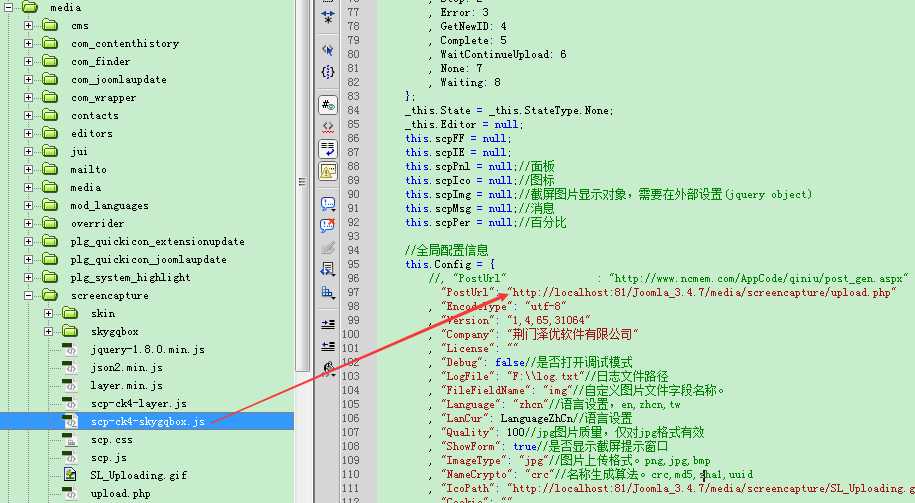
Task: Click the json2.min.js file icon
Action: click(x=70, y=368)
